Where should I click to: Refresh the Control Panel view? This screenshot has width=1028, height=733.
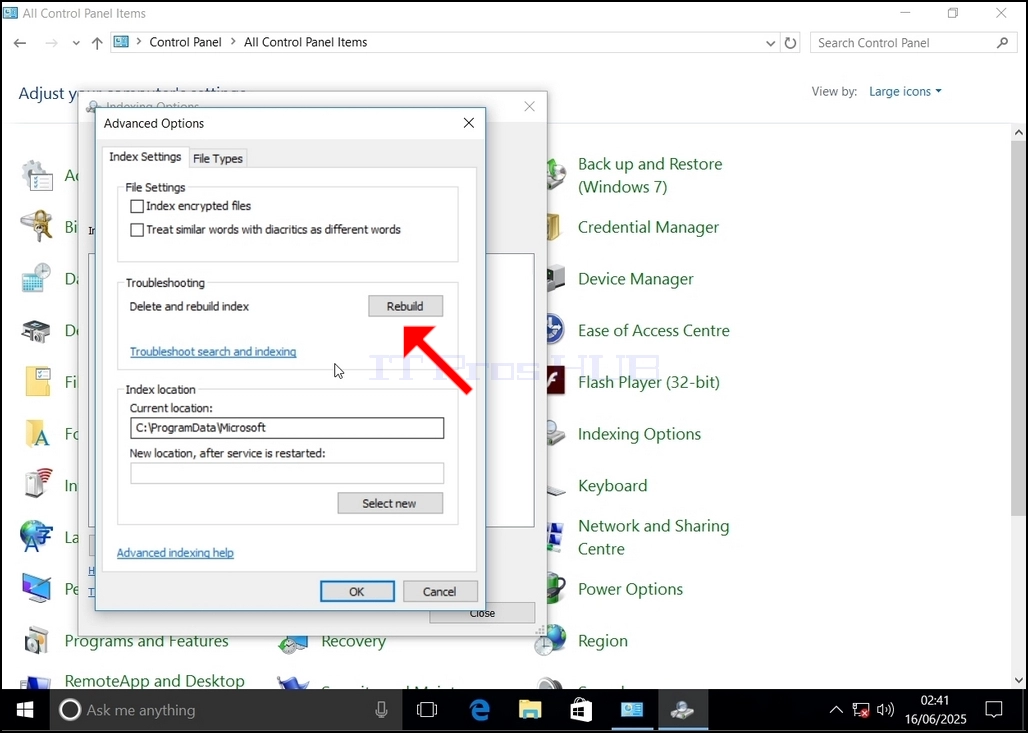[791, 43]
